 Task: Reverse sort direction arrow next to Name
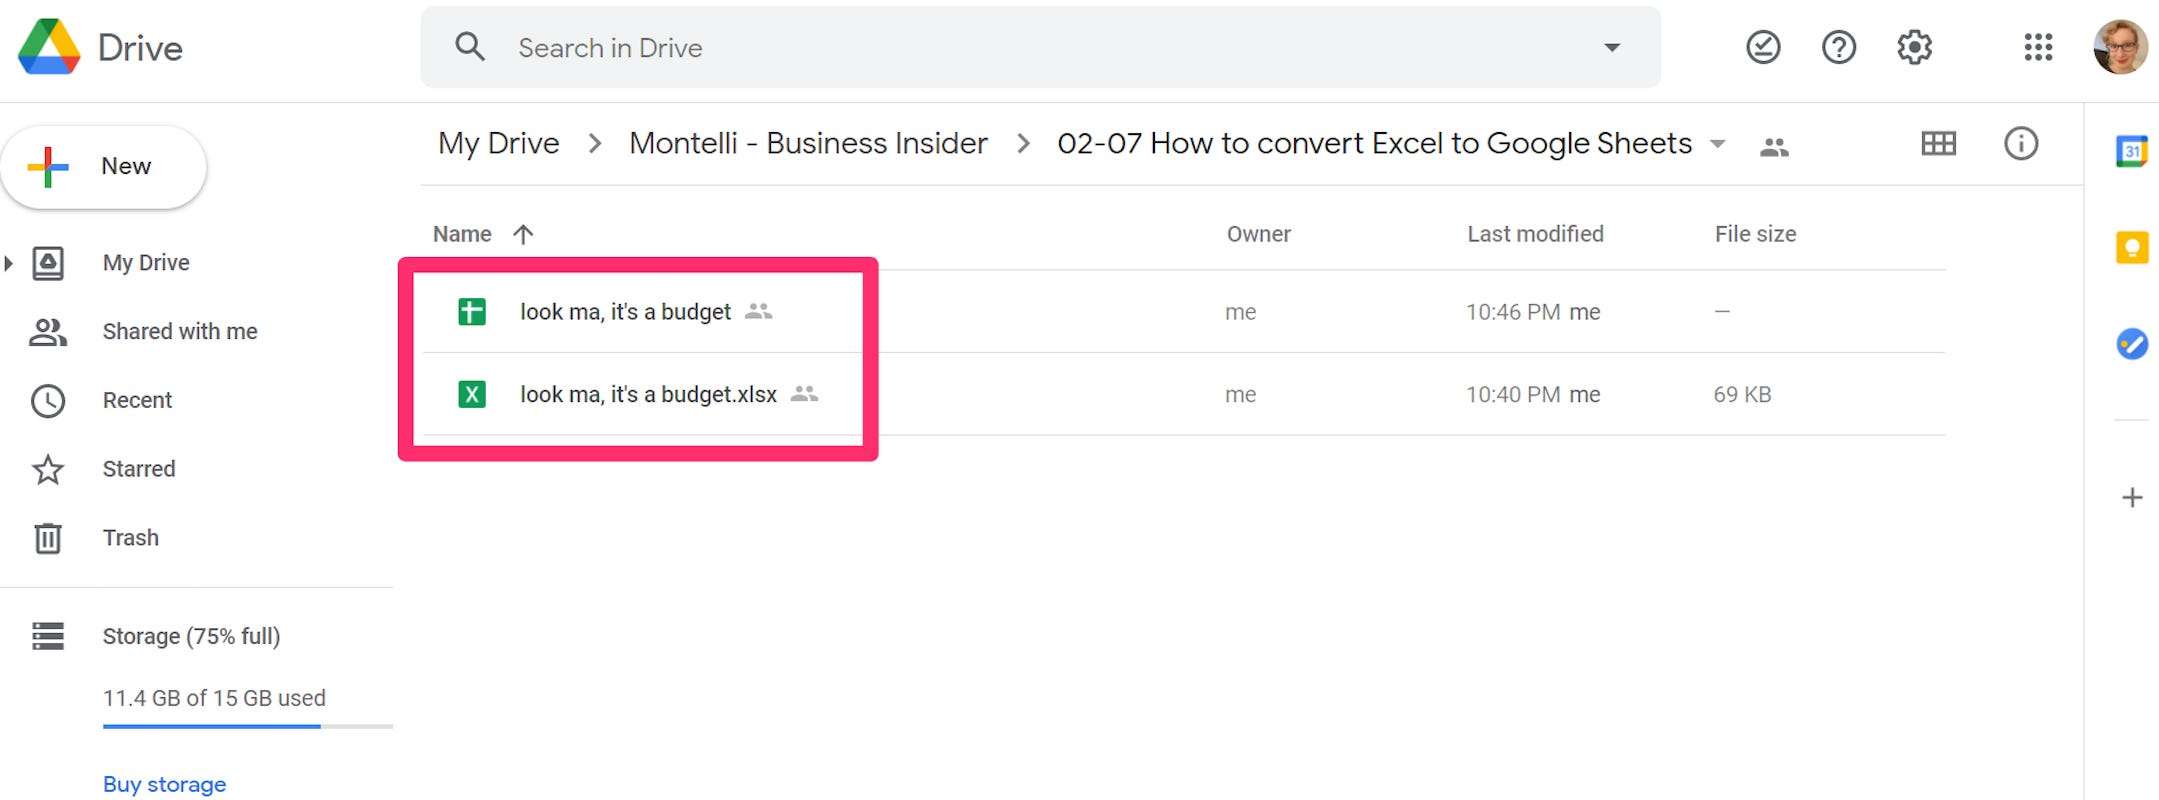pos(523,234)
